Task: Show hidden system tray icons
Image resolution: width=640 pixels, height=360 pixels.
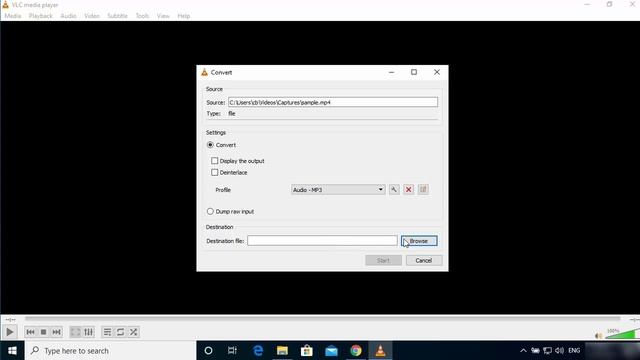Action: [523, 351]
